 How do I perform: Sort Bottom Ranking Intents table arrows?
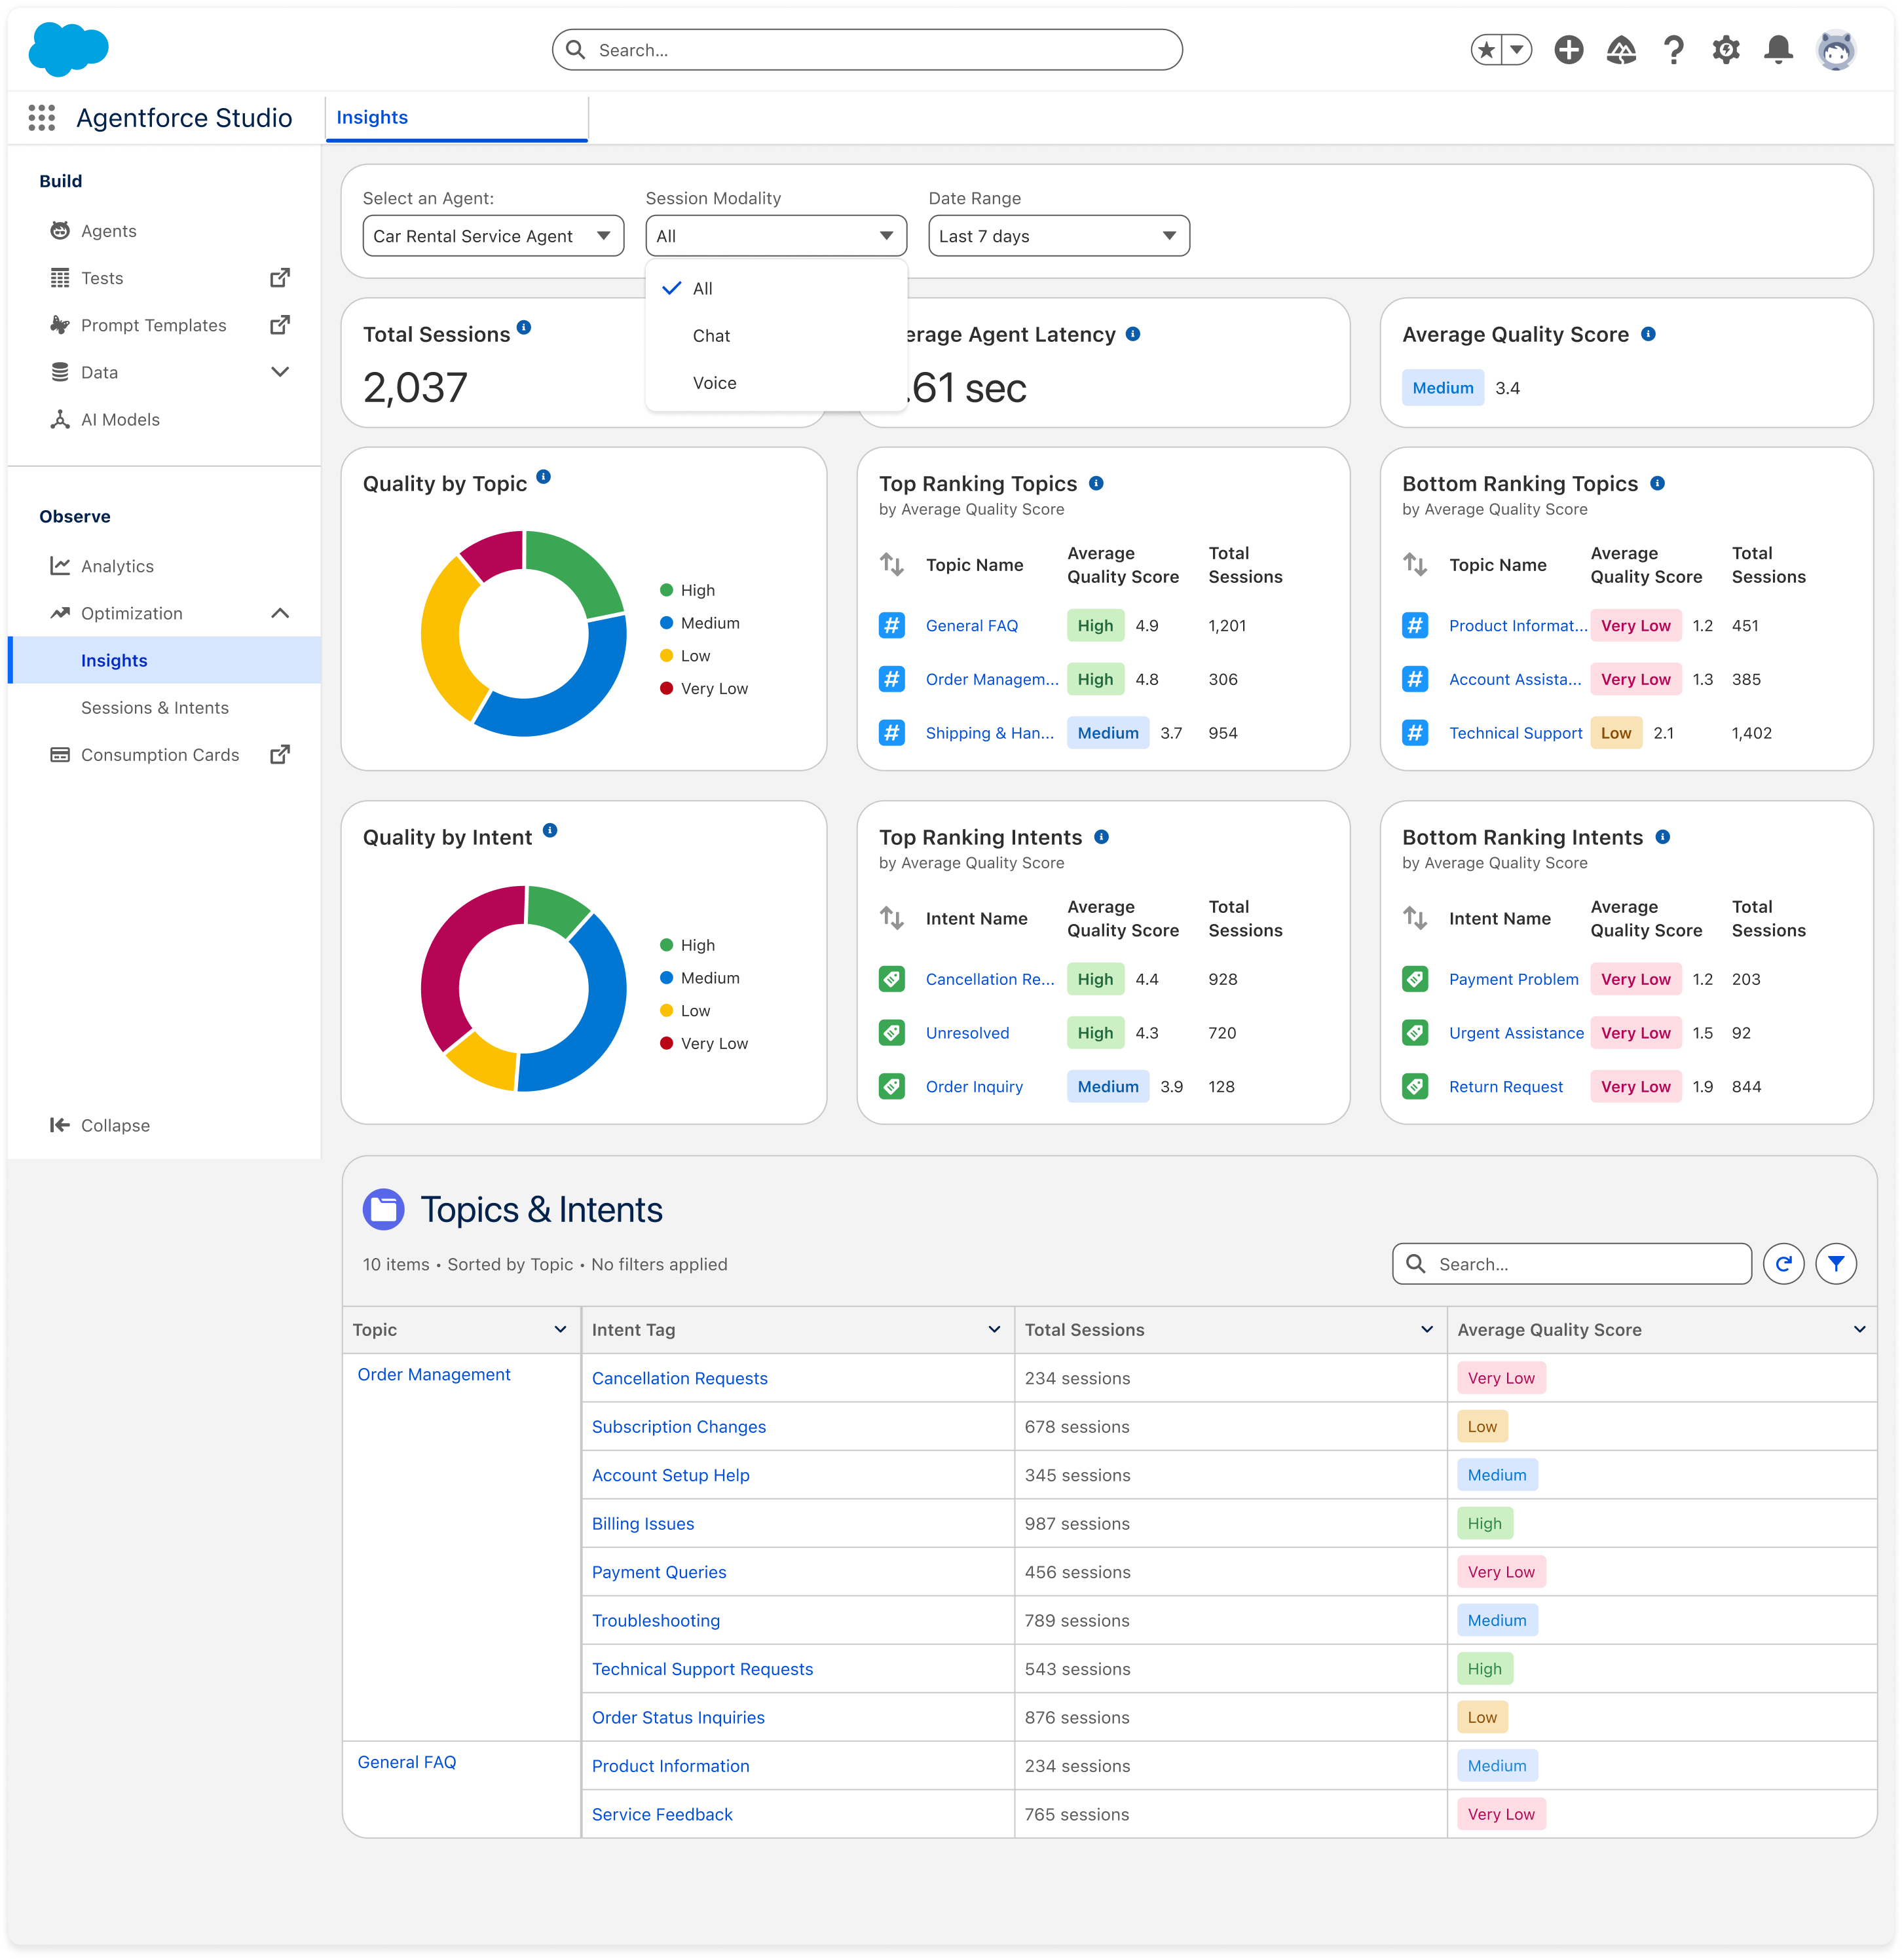[1415, 918]
